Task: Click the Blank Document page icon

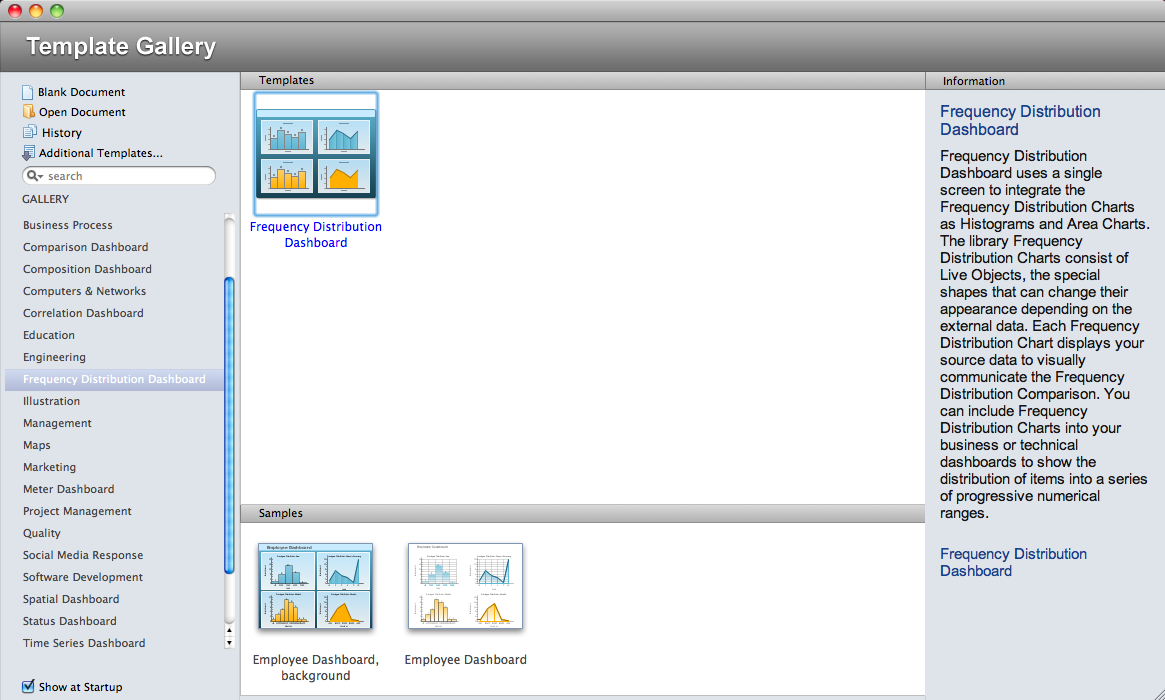Action: point(28,92)
